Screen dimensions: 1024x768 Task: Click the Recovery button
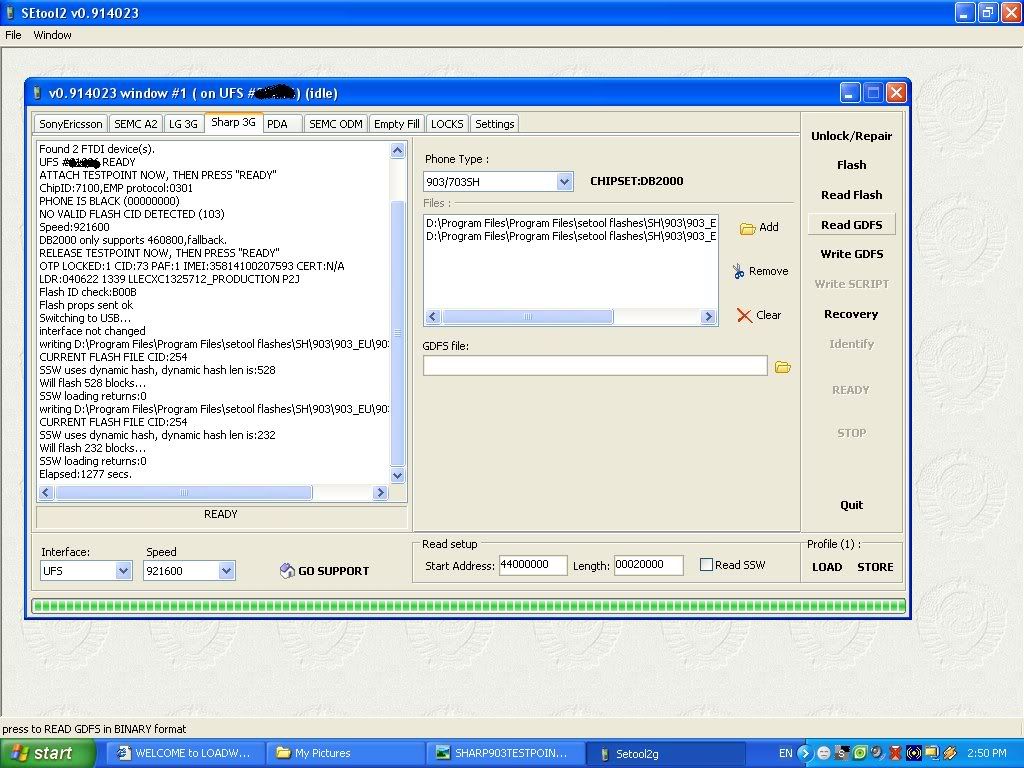pyautogui.click(x=852, y=314)
